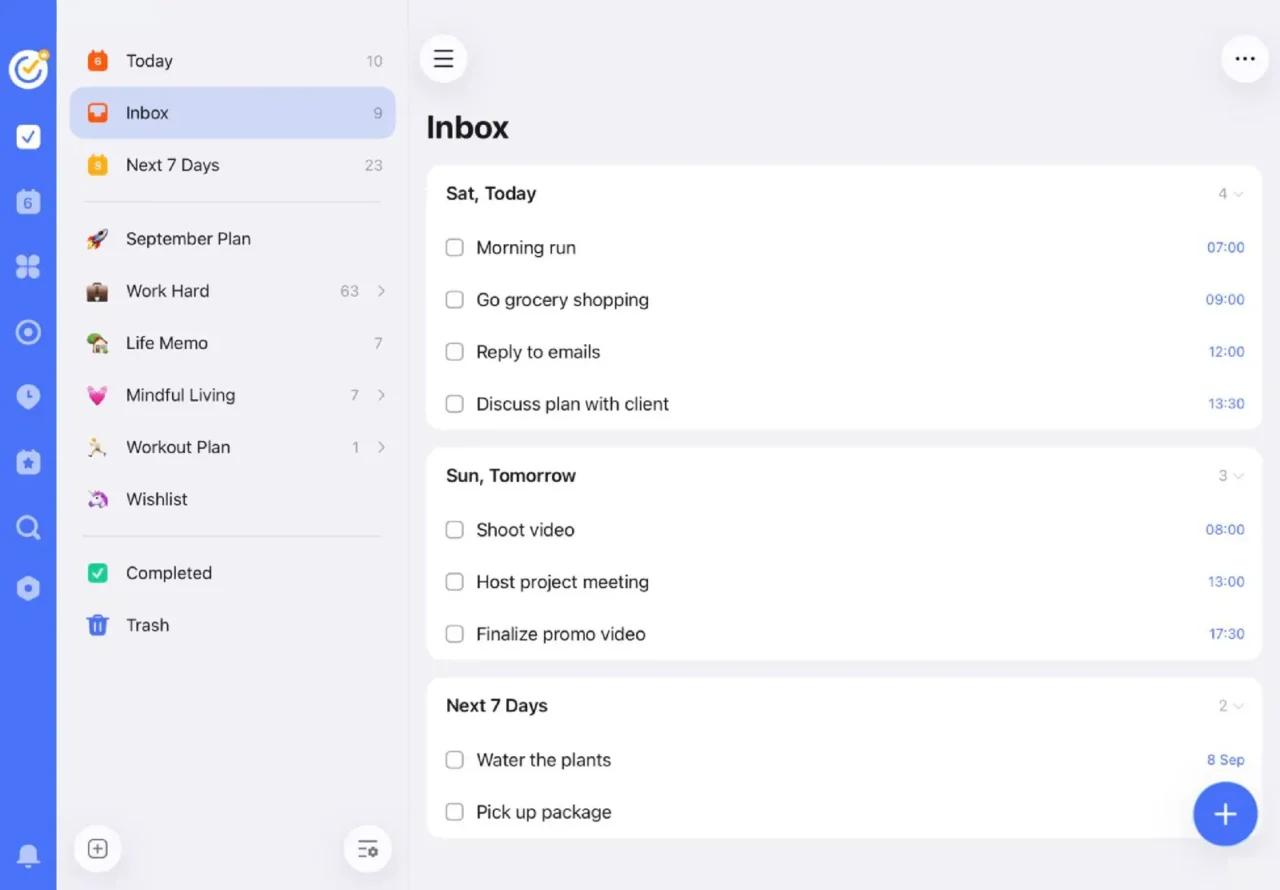Open the Life Memo list label

click(167, 343)
